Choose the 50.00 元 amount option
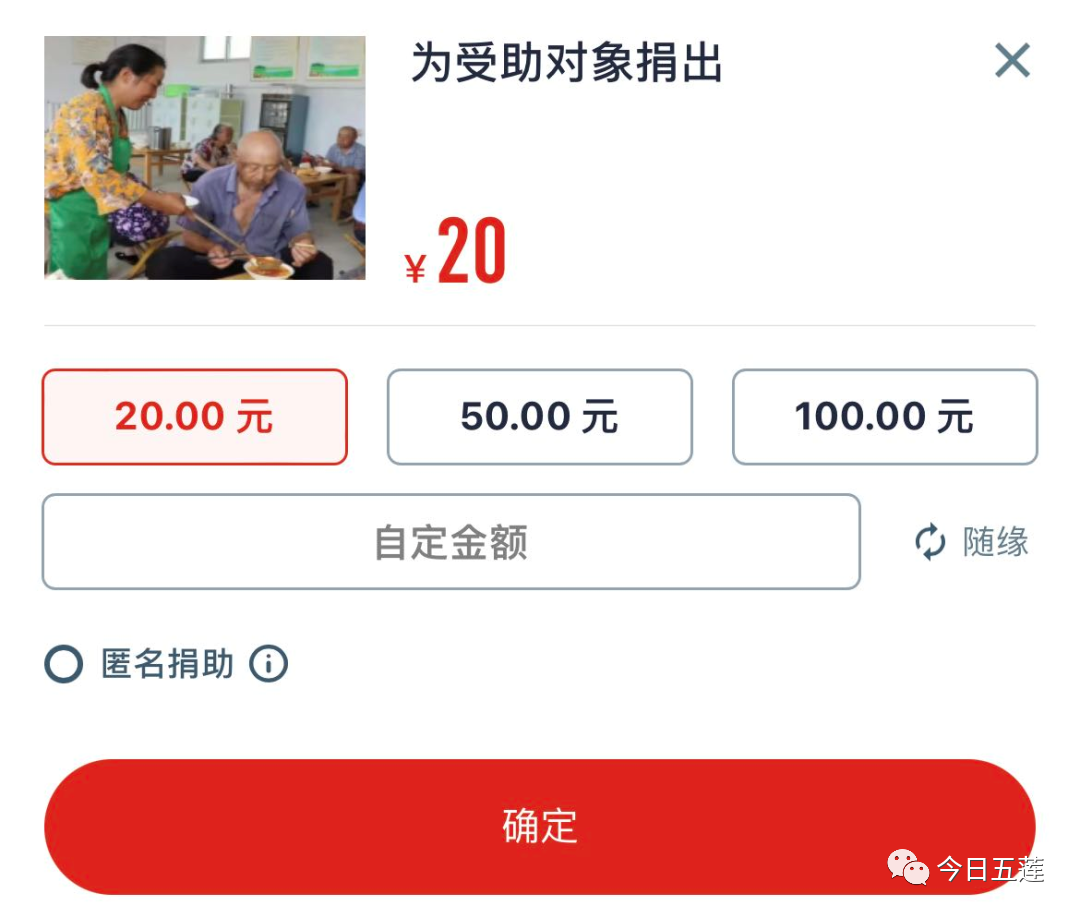 [x=540, y=417]
